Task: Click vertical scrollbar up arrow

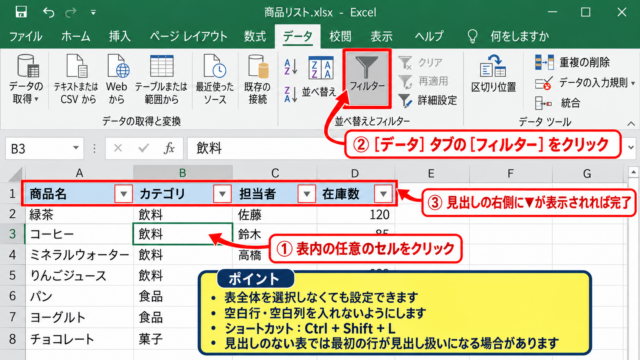Action: pyautogui.click(x=633, y=173)
